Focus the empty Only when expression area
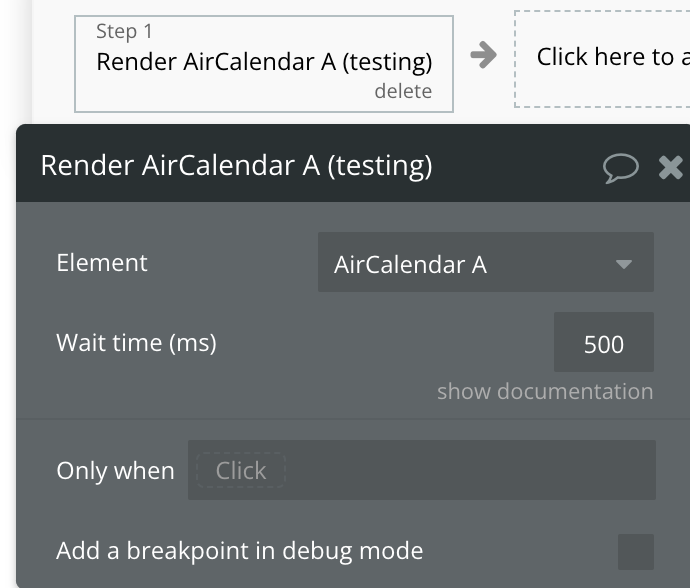 coord(471,470)
